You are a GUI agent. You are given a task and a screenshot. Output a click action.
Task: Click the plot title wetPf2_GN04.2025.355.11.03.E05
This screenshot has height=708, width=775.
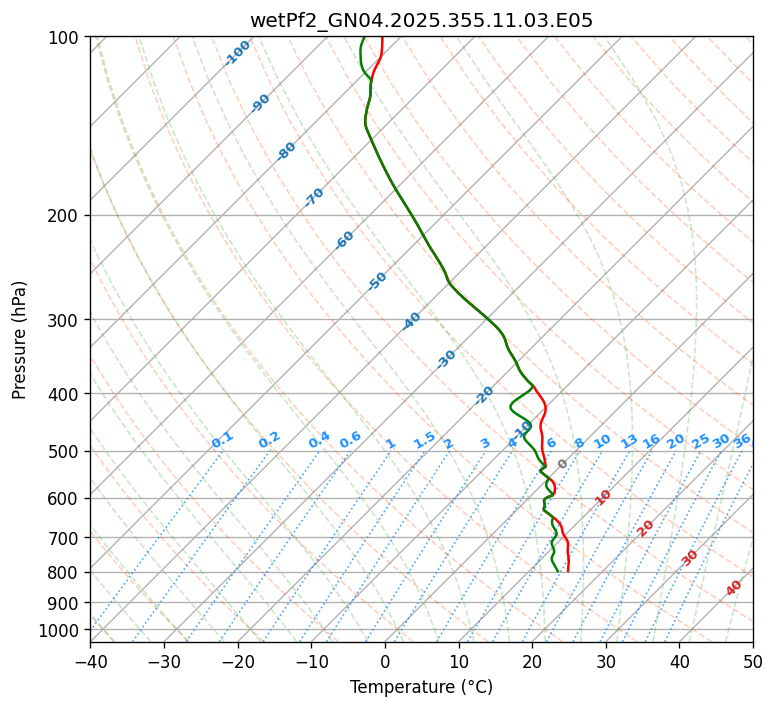pyautogui.click(x=421, y=20)
